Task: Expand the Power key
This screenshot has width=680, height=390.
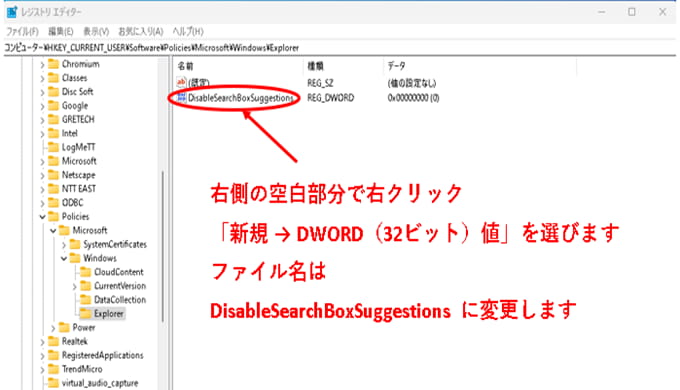Action: point(53,328)
